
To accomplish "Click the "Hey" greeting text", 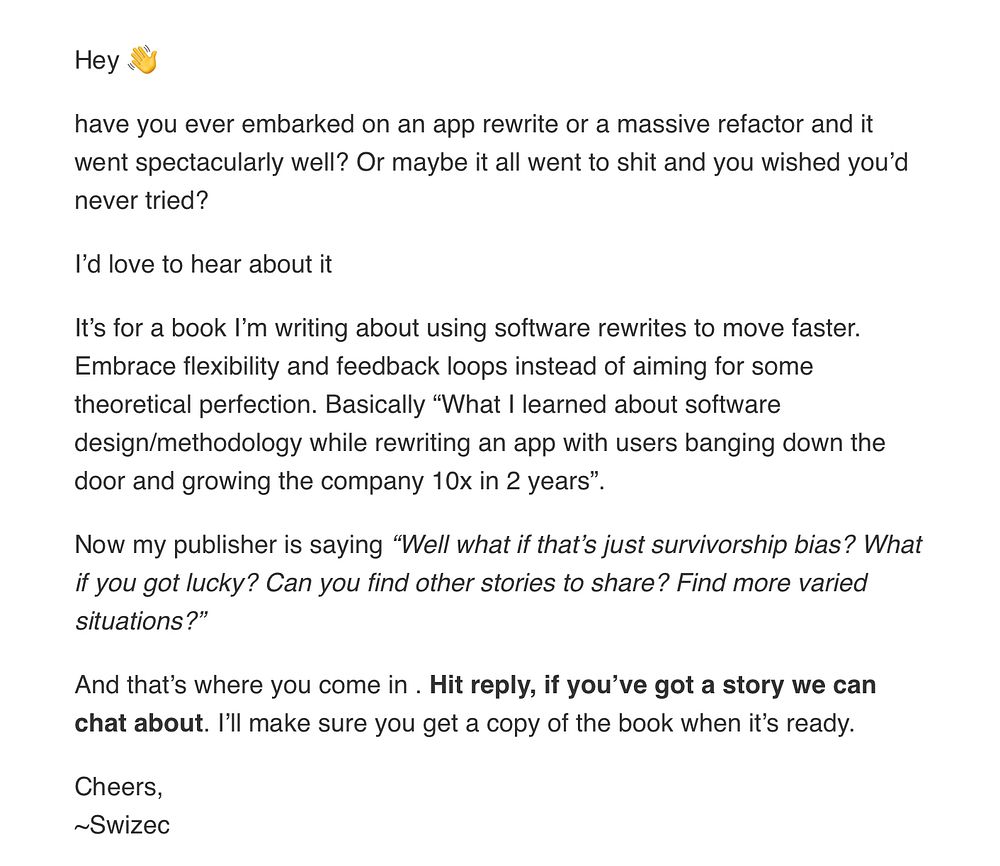I will pyautogui.click(x=97, y=61).
